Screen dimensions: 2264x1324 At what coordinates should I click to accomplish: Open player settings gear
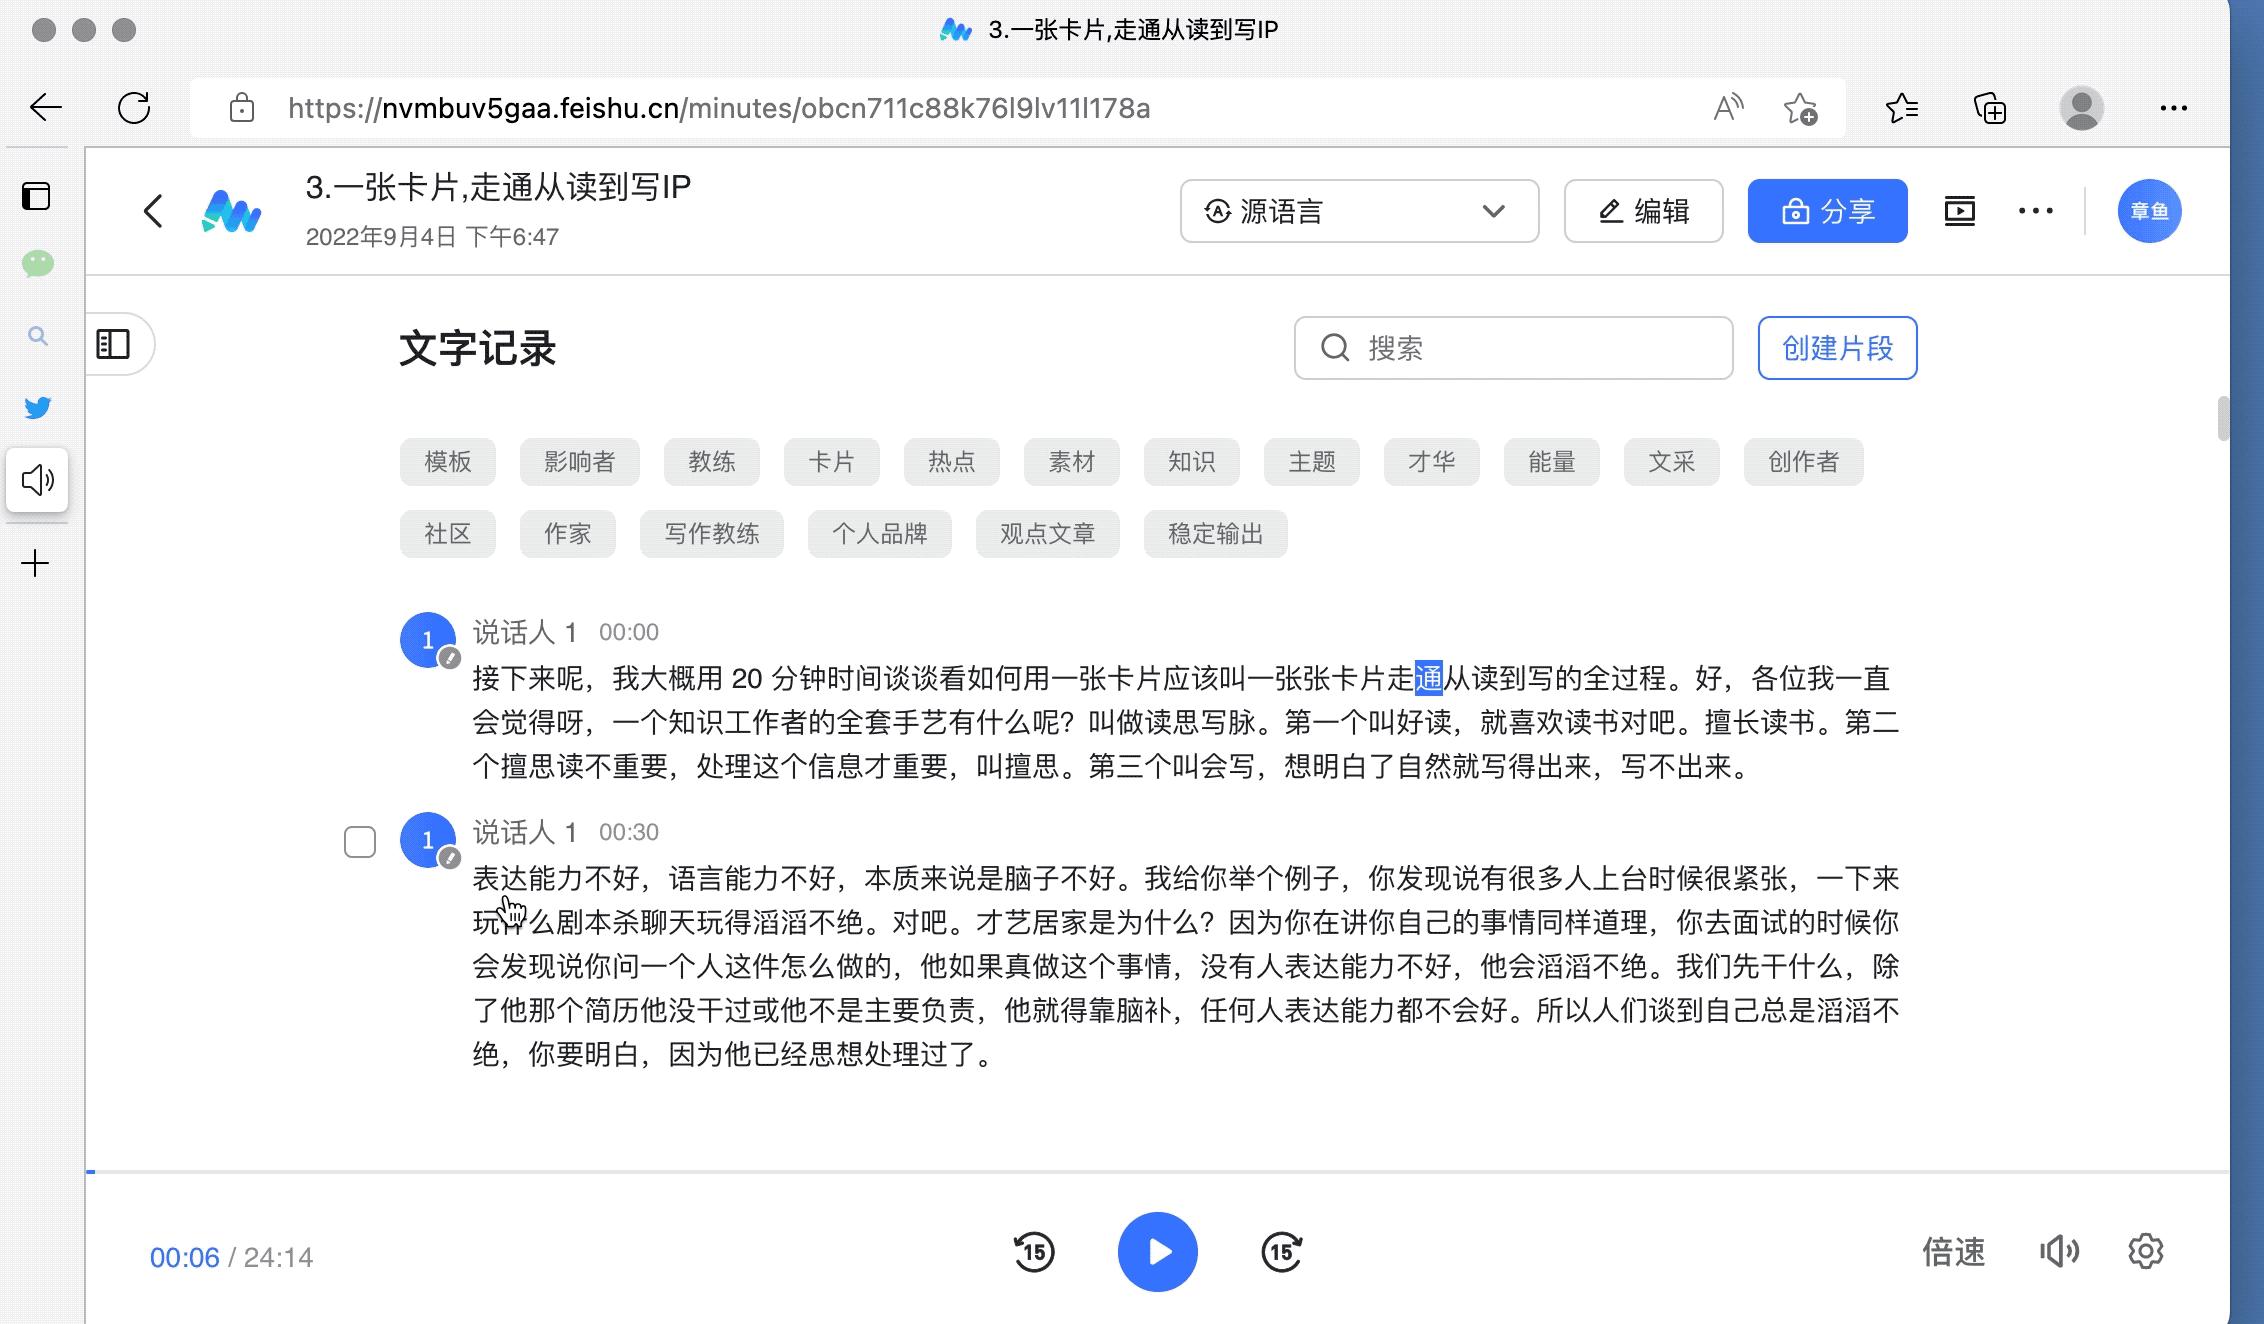click(x=2145, y=1251)
